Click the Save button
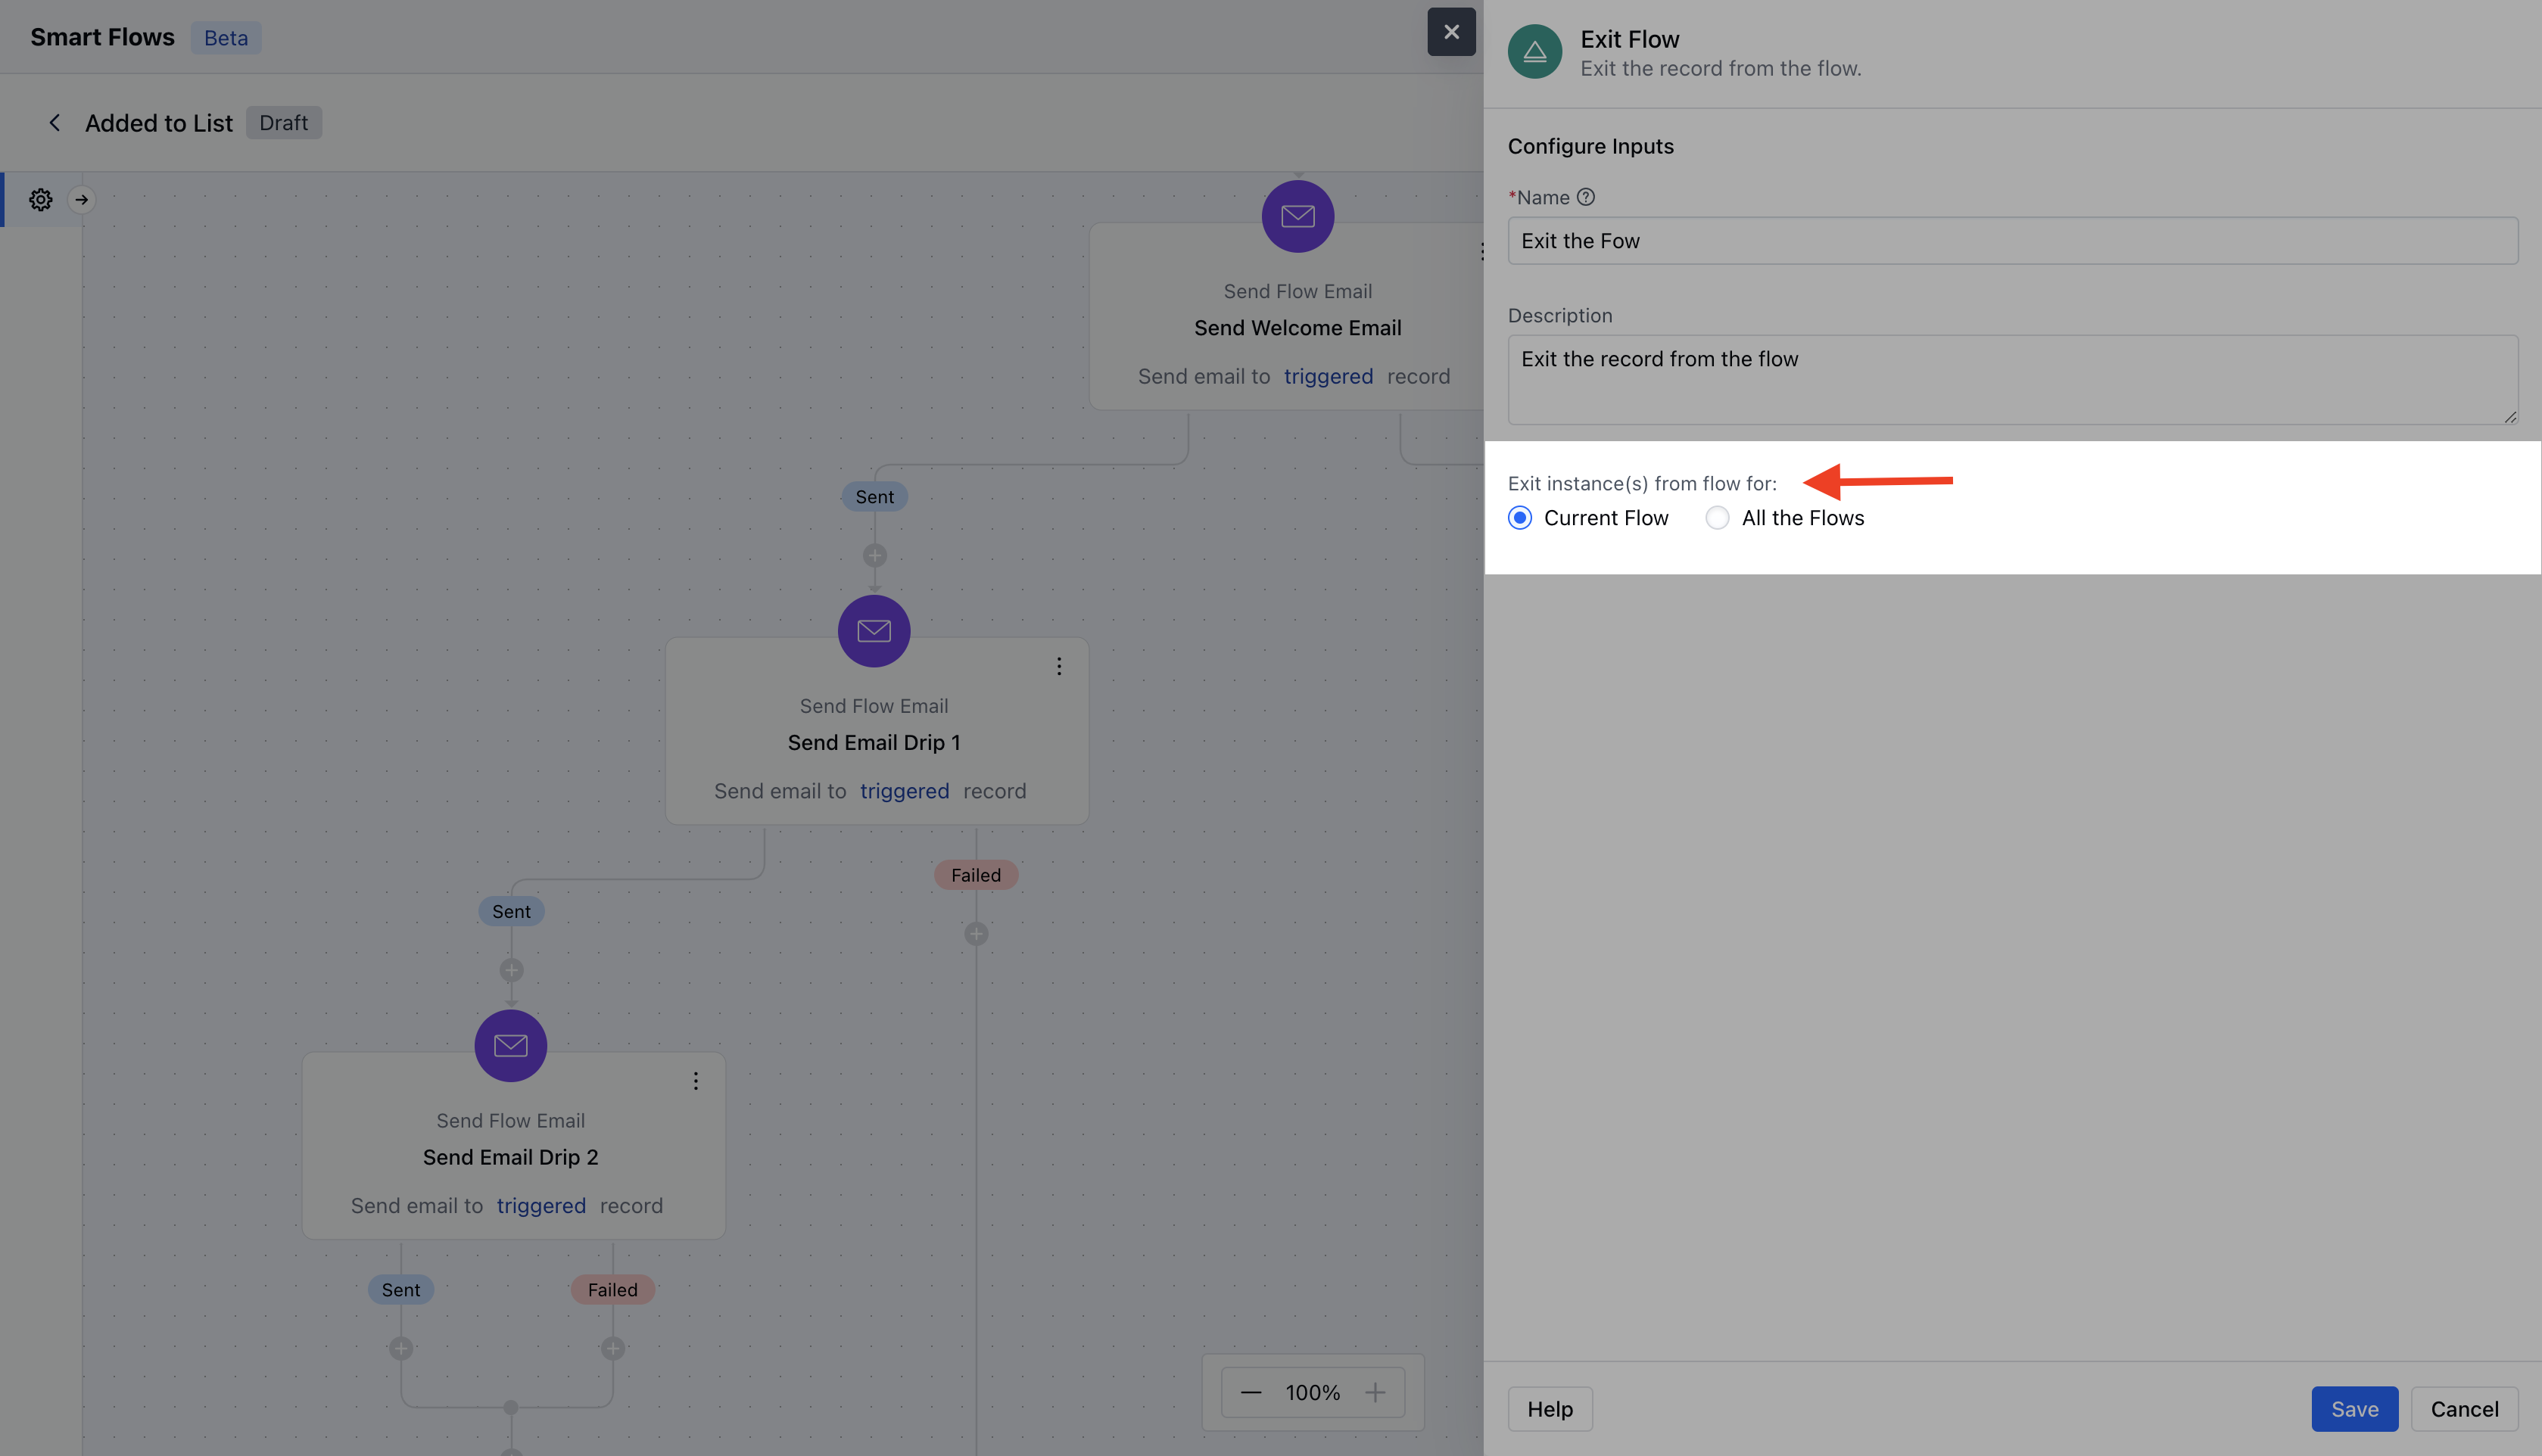 pyautogui.click(x=2354, y=1409)
